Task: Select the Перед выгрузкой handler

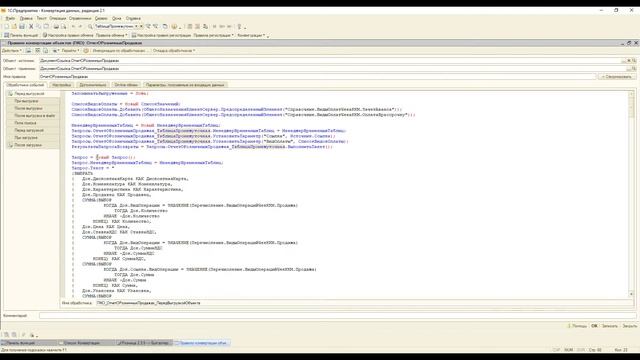Action: [33, 94]
